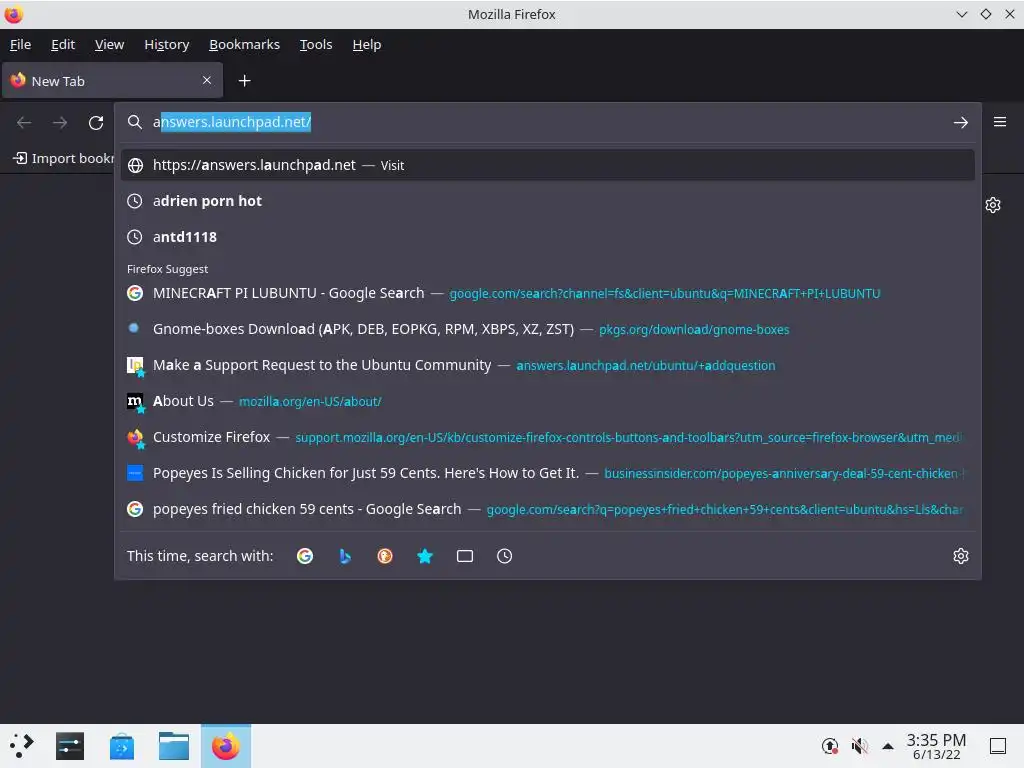Click inside the address bar text field

549,122
